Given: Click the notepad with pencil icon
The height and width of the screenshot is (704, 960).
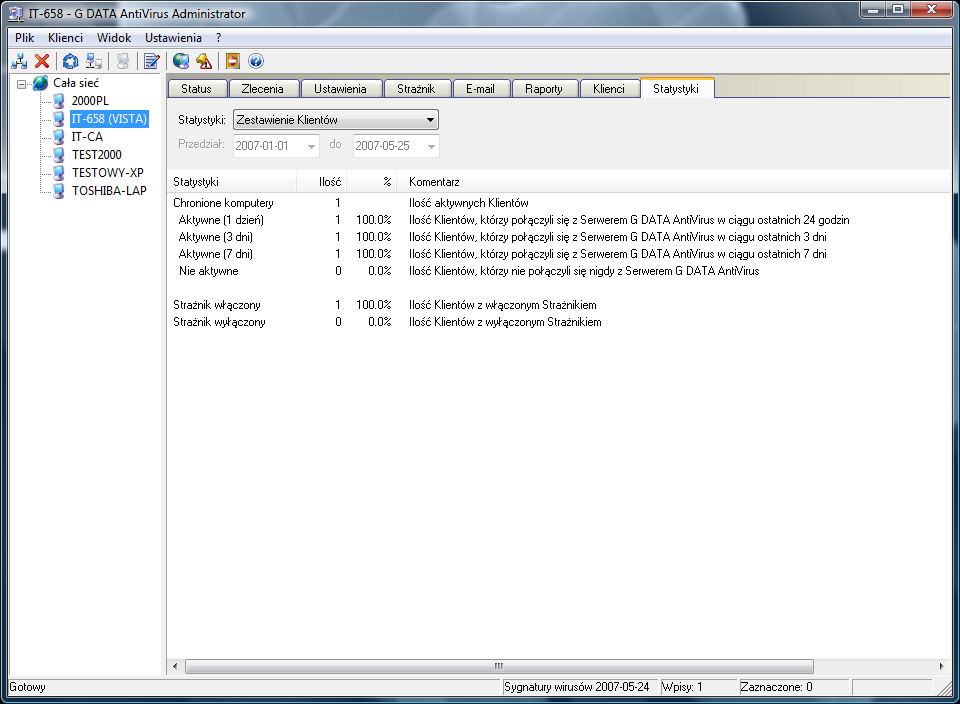Looking at the screenshot, I should tap(151, 61).
